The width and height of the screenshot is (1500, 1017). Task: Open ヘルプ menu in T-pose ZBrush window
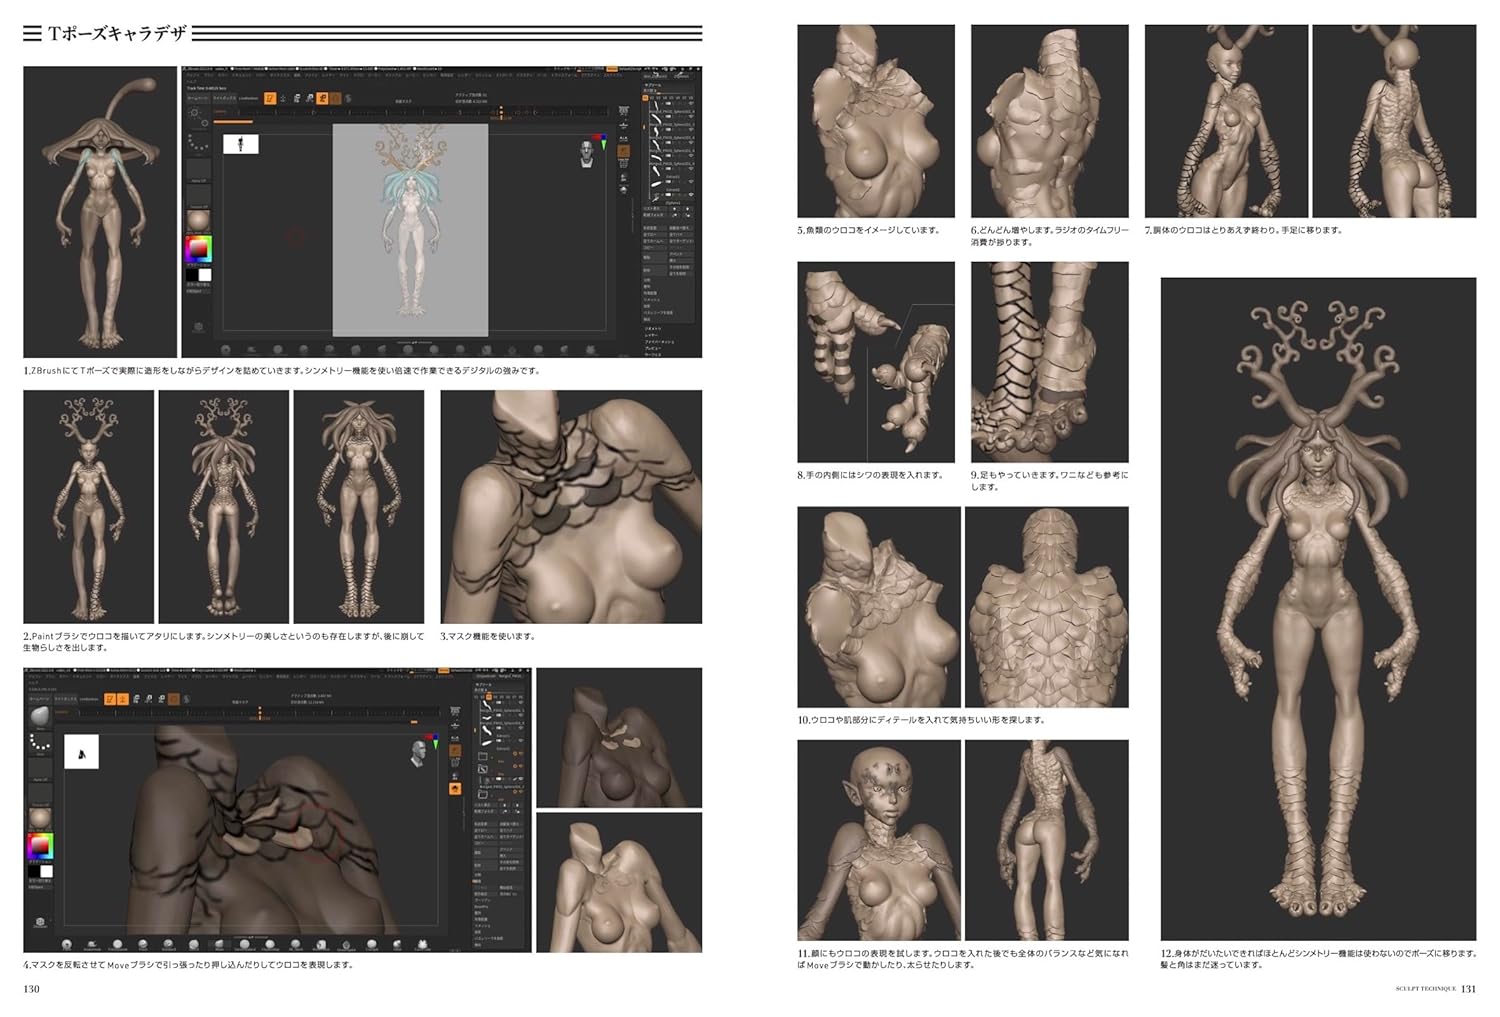[x=191, y=82]
